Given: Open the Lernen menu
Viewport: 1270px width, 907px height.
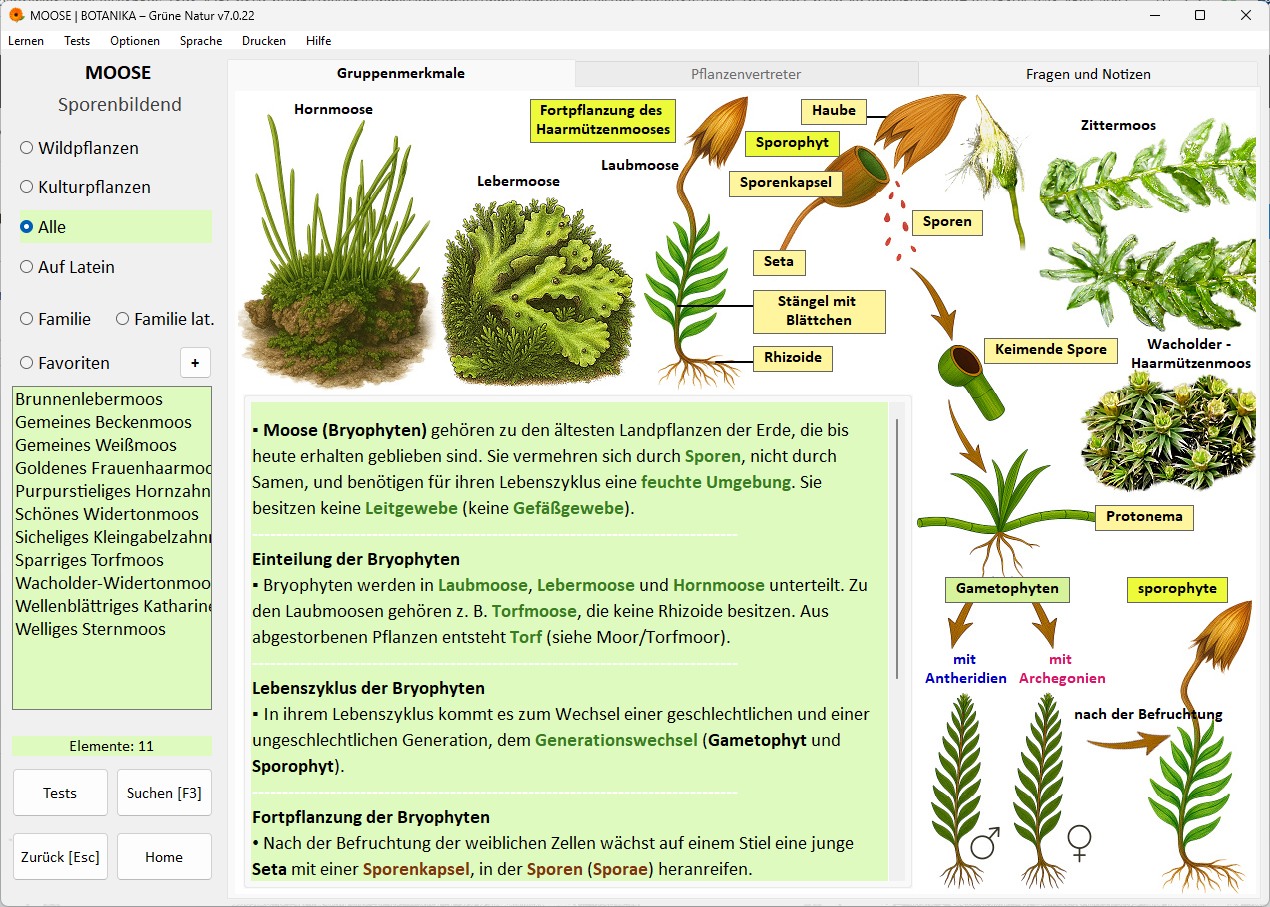Looking at the screenshot, I should click(x=26, y=41).
